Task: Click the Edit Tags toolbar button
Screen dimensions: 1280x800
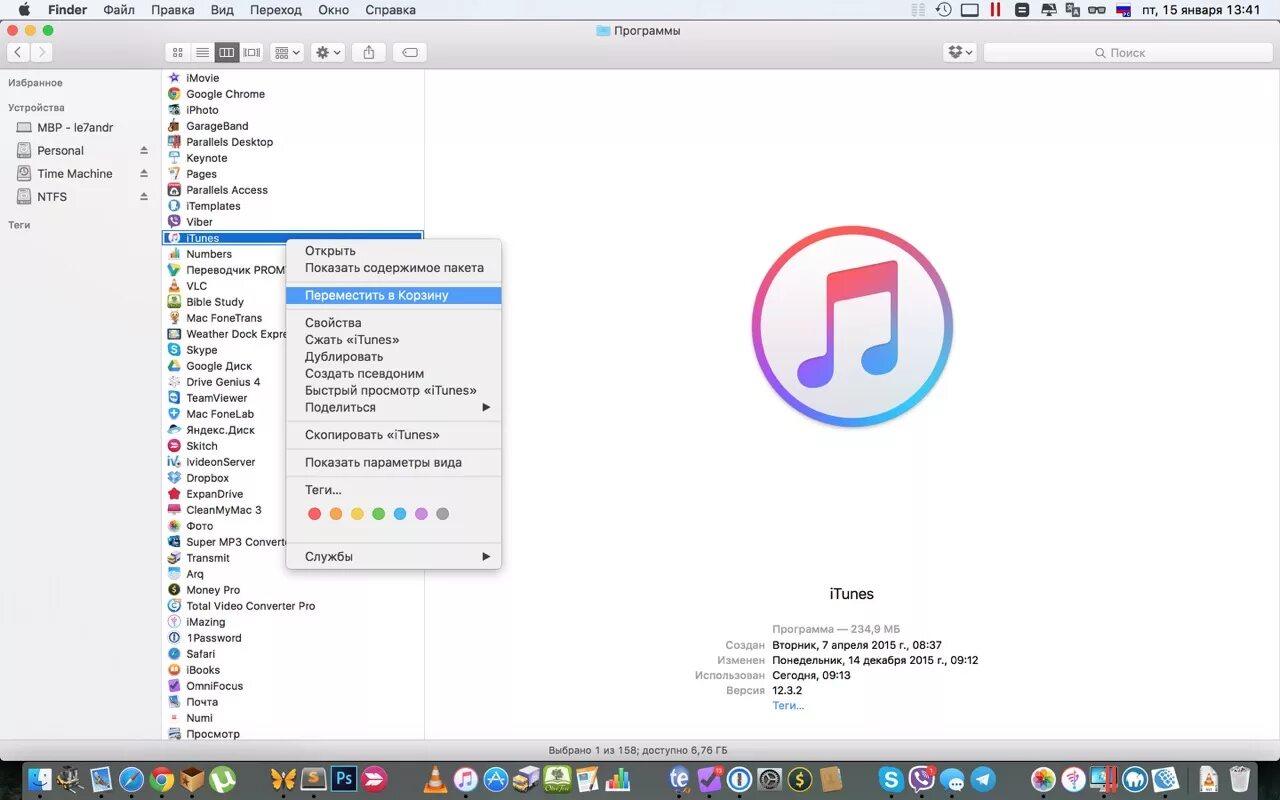Action: coord(410,52)
